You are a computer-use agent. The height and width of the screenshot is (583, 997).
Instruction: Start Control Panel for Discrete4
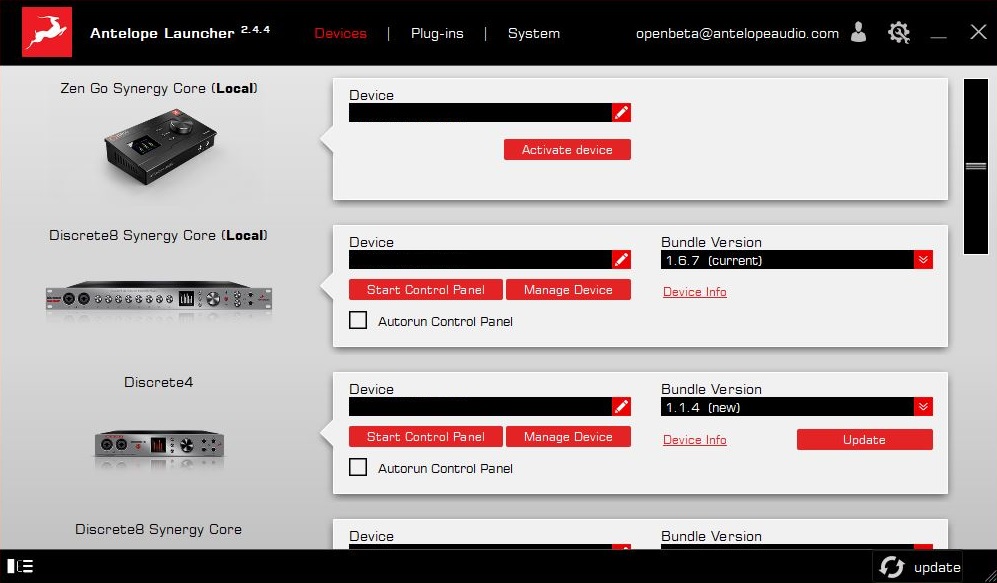pos(425,437)
